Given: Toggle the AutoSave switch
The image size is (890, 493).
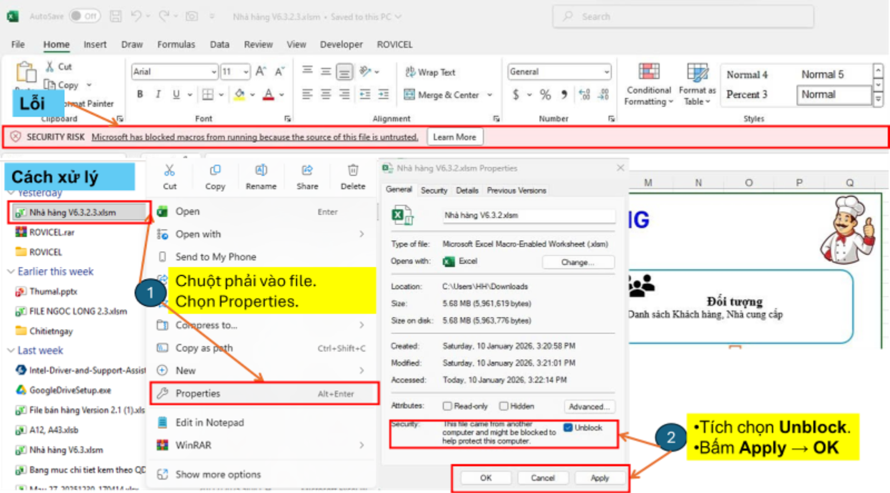Looking at the screenshot, I should pyautogui.click(x=84, y=16).
